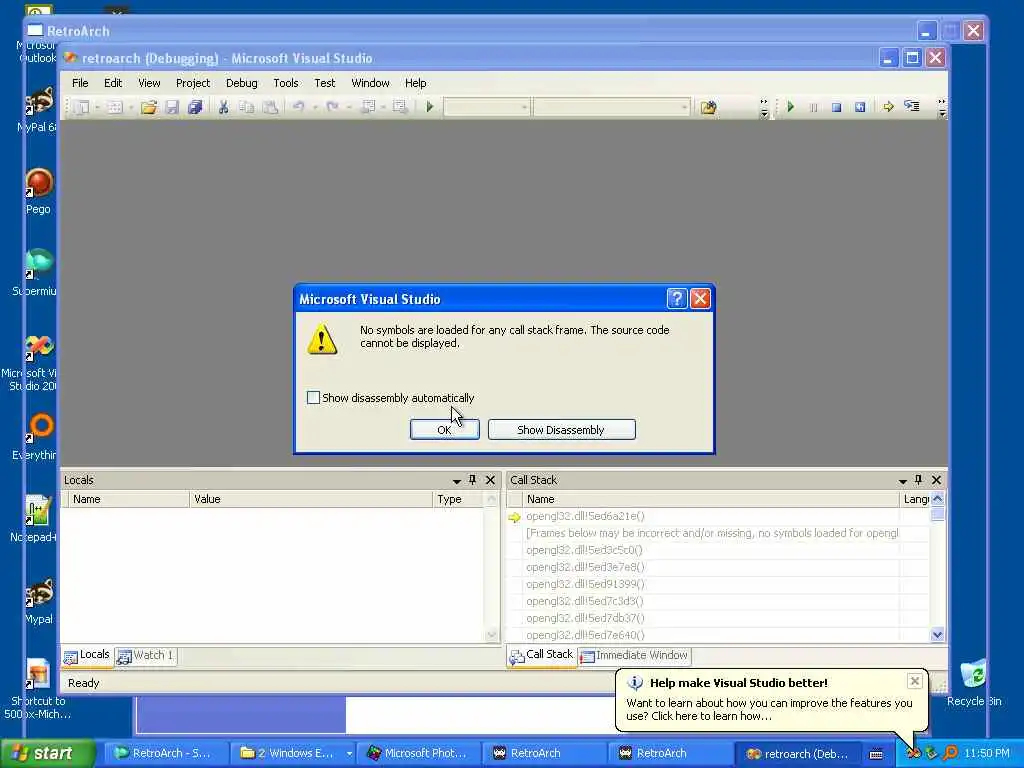Click the Copy toolbar icon
The width and height of the screenshot is (1024, 768).
[246, 107]
